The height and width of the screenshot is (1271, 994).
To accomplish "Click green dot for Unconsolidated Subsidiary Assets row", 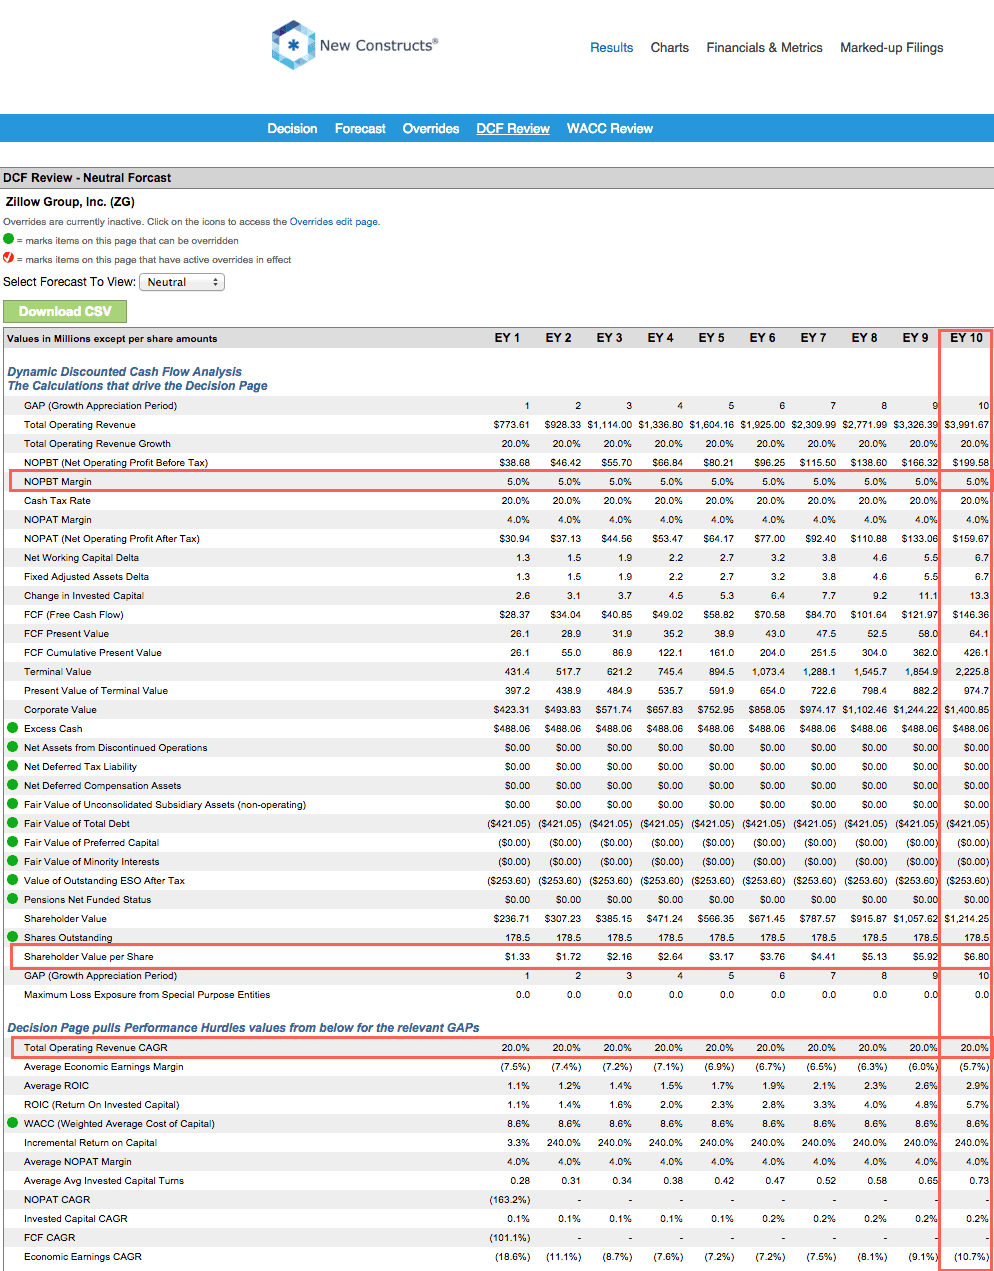I will click(x=13, y=804).
